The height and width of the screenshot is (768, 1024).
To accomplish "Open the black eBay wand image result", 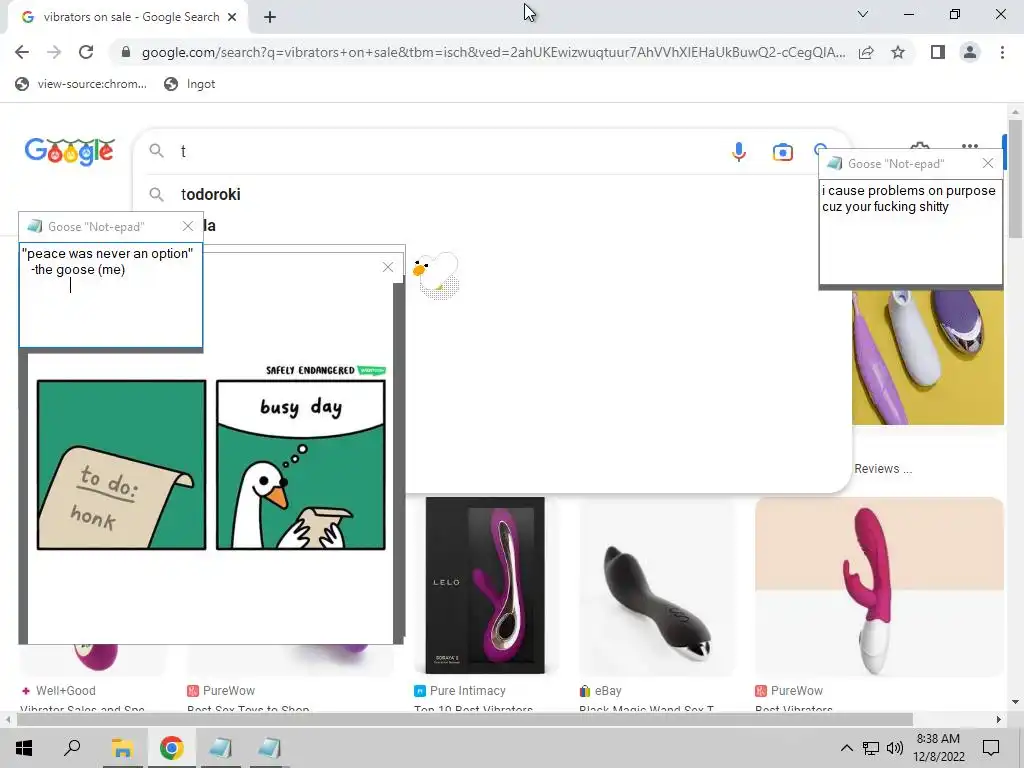I will tap(657, 585).
